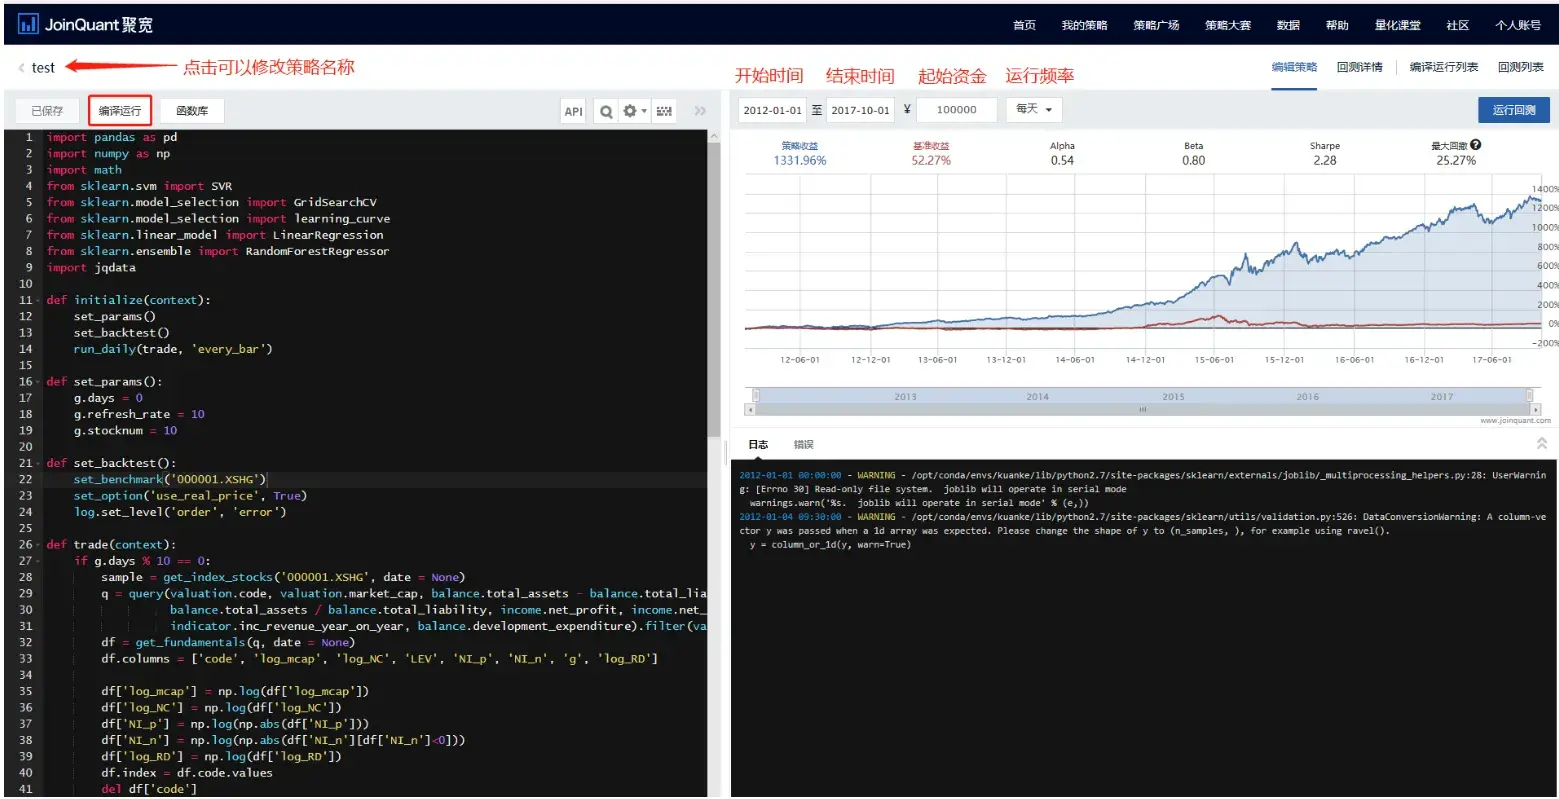This screenshot has width=1559, height=799.
Task: Click the 最大回撤 value 25.27%
Action: (1456, 160)
